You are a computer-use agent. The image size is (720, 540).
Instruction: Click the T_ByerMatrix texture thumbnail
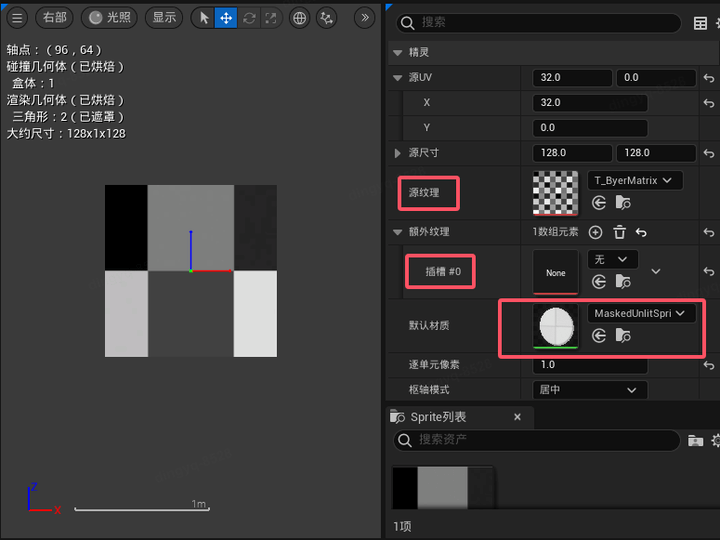555,193
